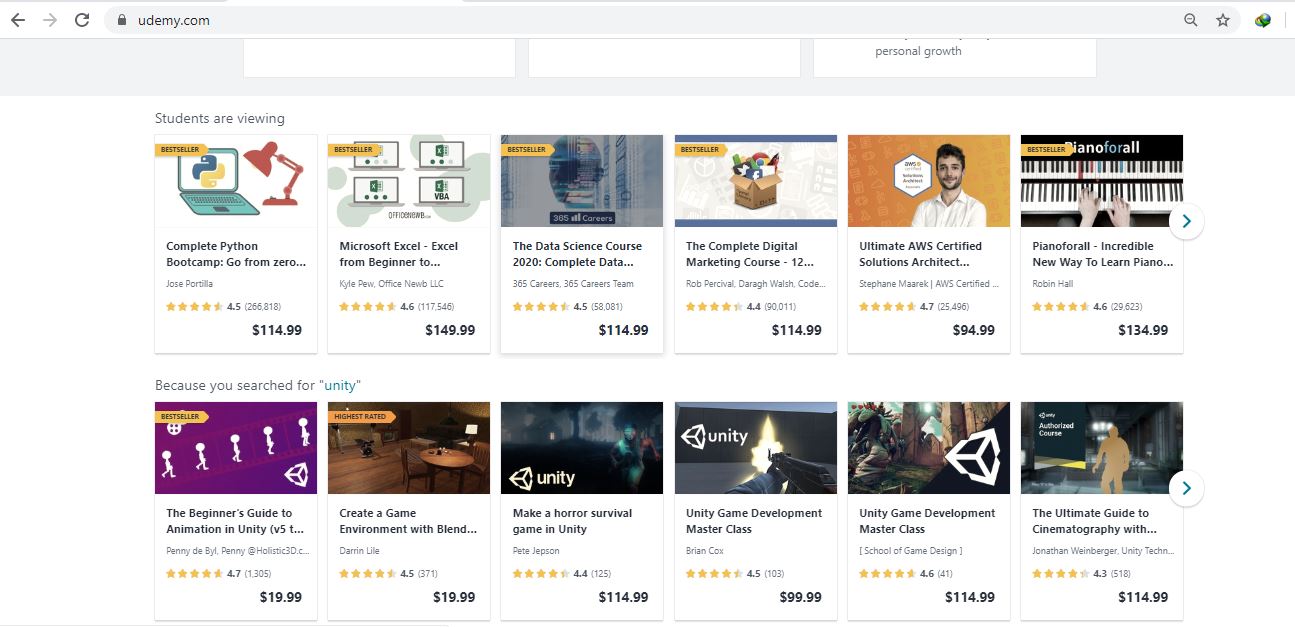Click the browser back arrow

click(x=18, y=20)
